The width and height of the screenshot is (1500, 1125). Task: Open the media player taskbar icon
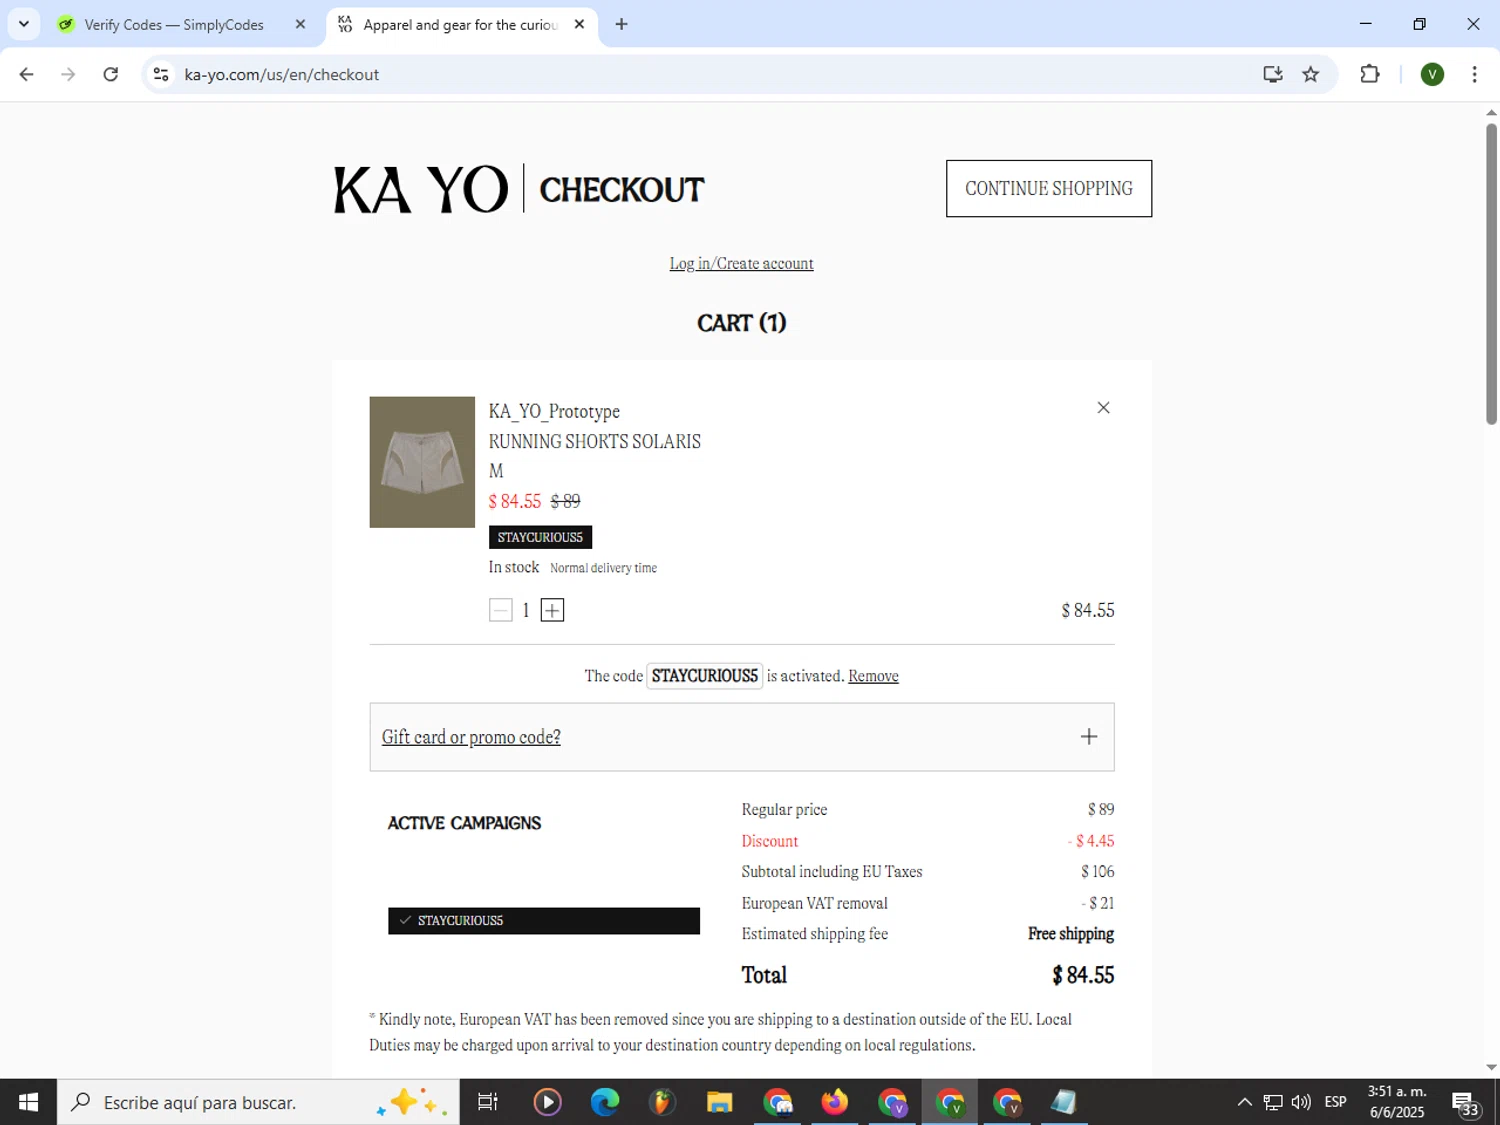[x=547, y=1102]
